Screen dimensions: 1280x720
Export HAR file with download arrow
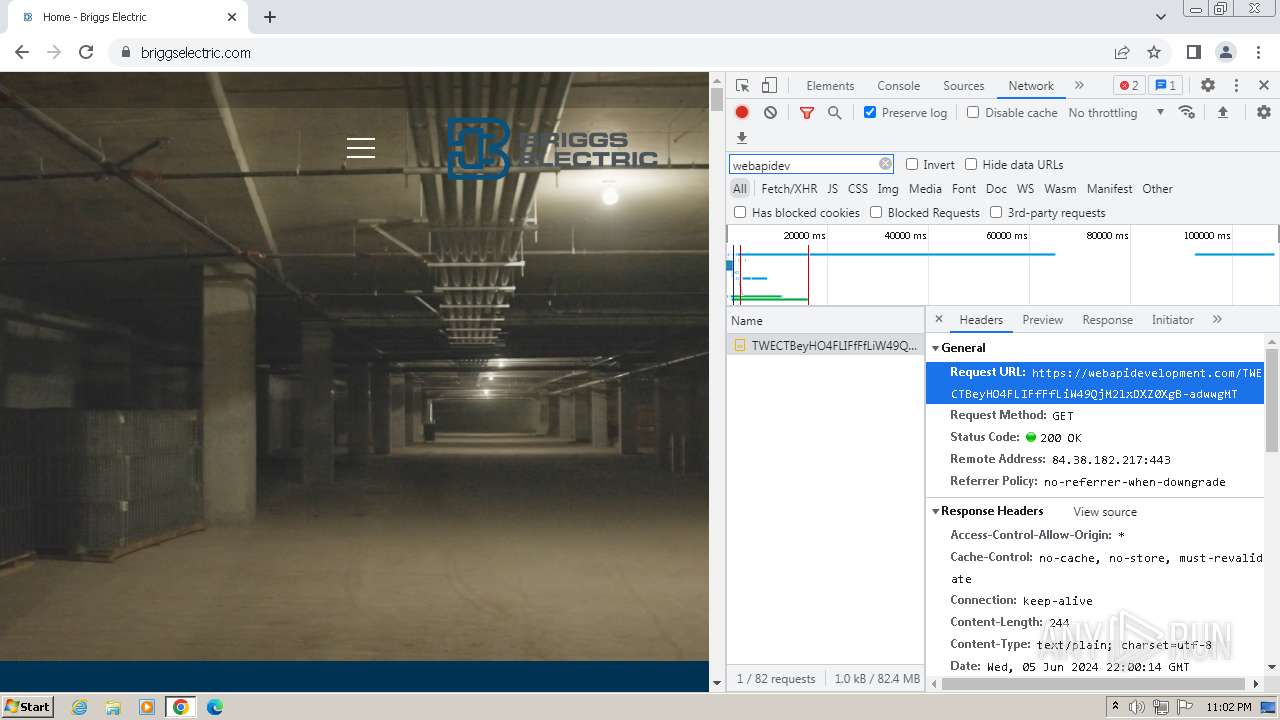pos(742,138)
